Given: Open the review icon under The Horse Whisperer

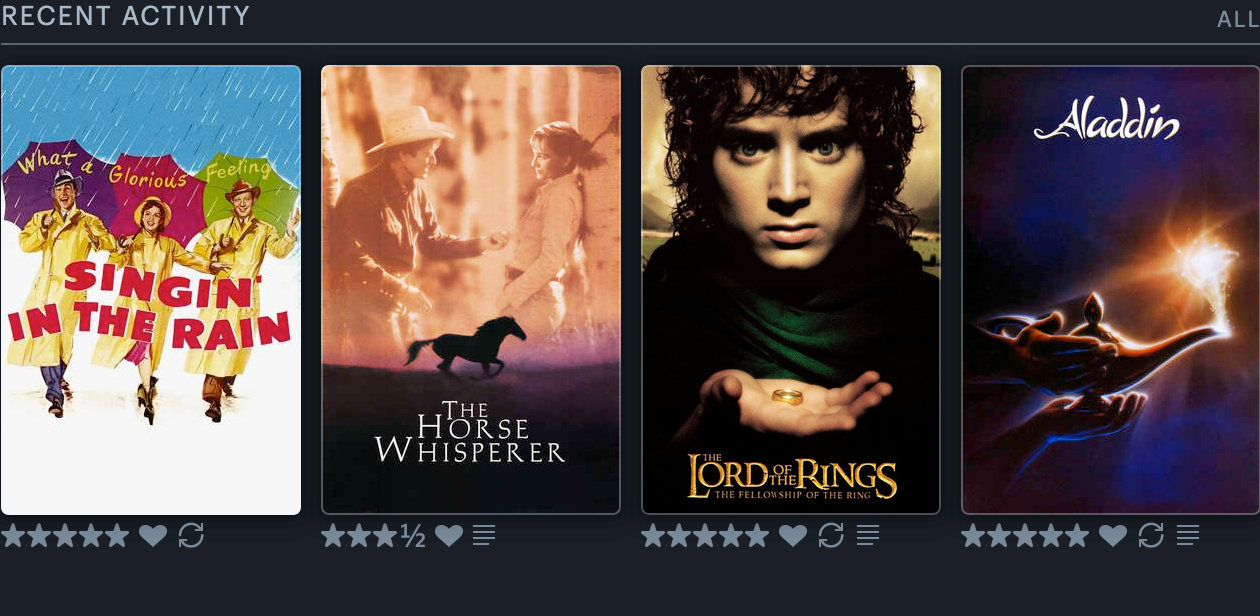Looking at the screenshot, I should pos(484,536).
